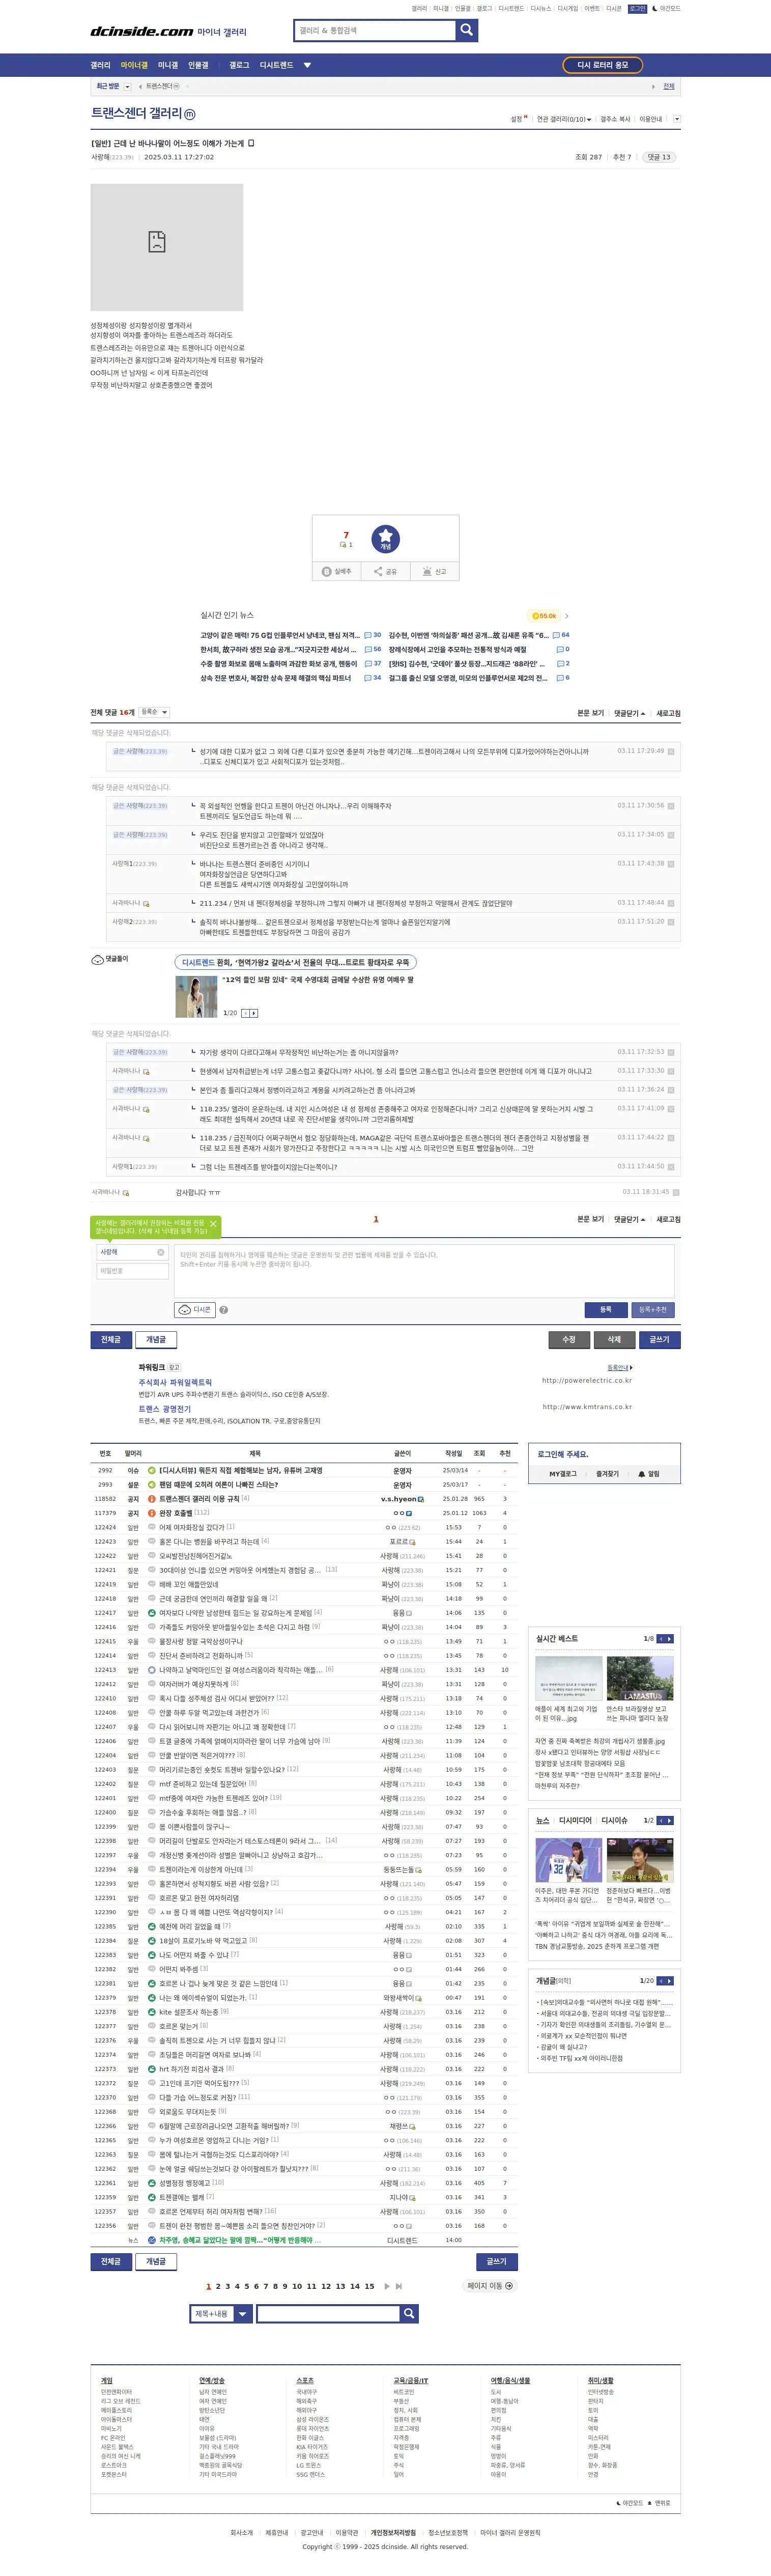Share the post with the 공유 button

coord(385,571)
